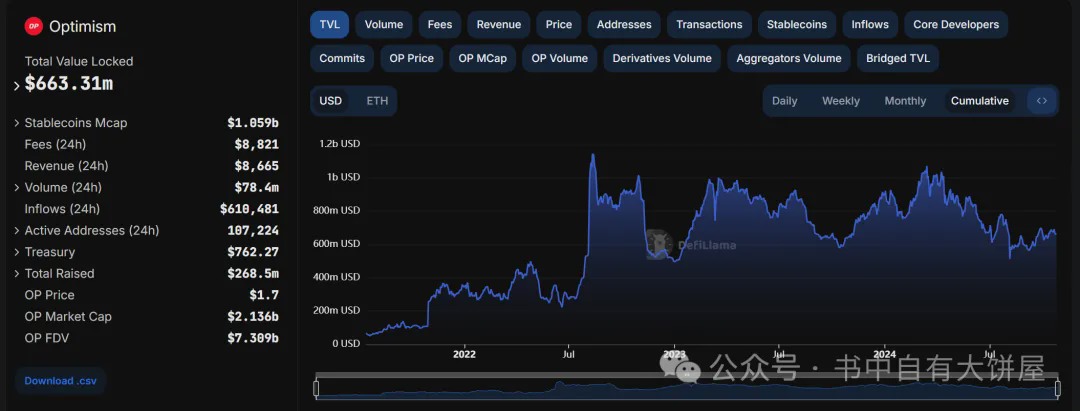
Task: Click the left range slider handle
Action: pyautogui.click(x=315, y=389)
